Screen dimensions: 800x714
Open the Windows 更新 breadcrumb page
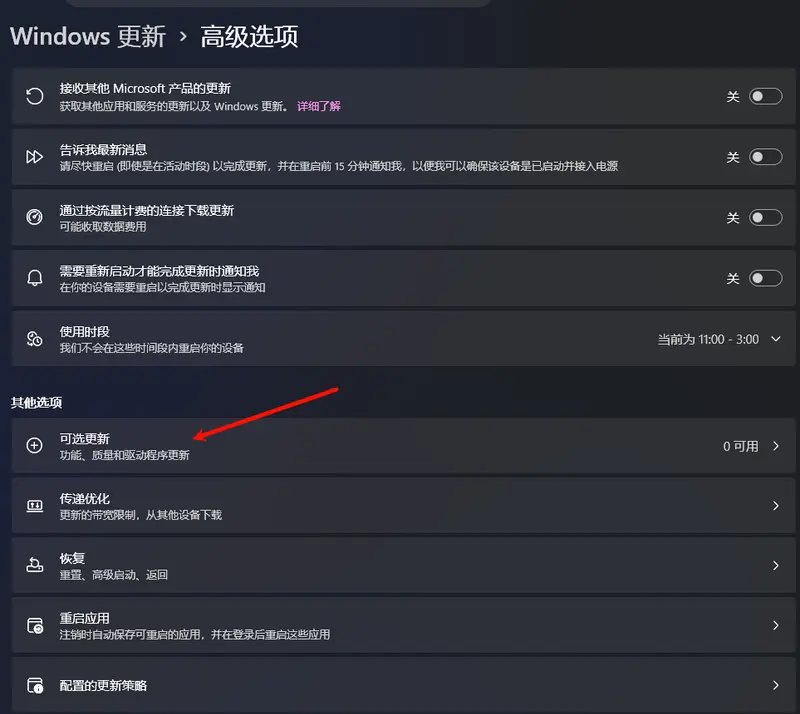click(88, 36)
